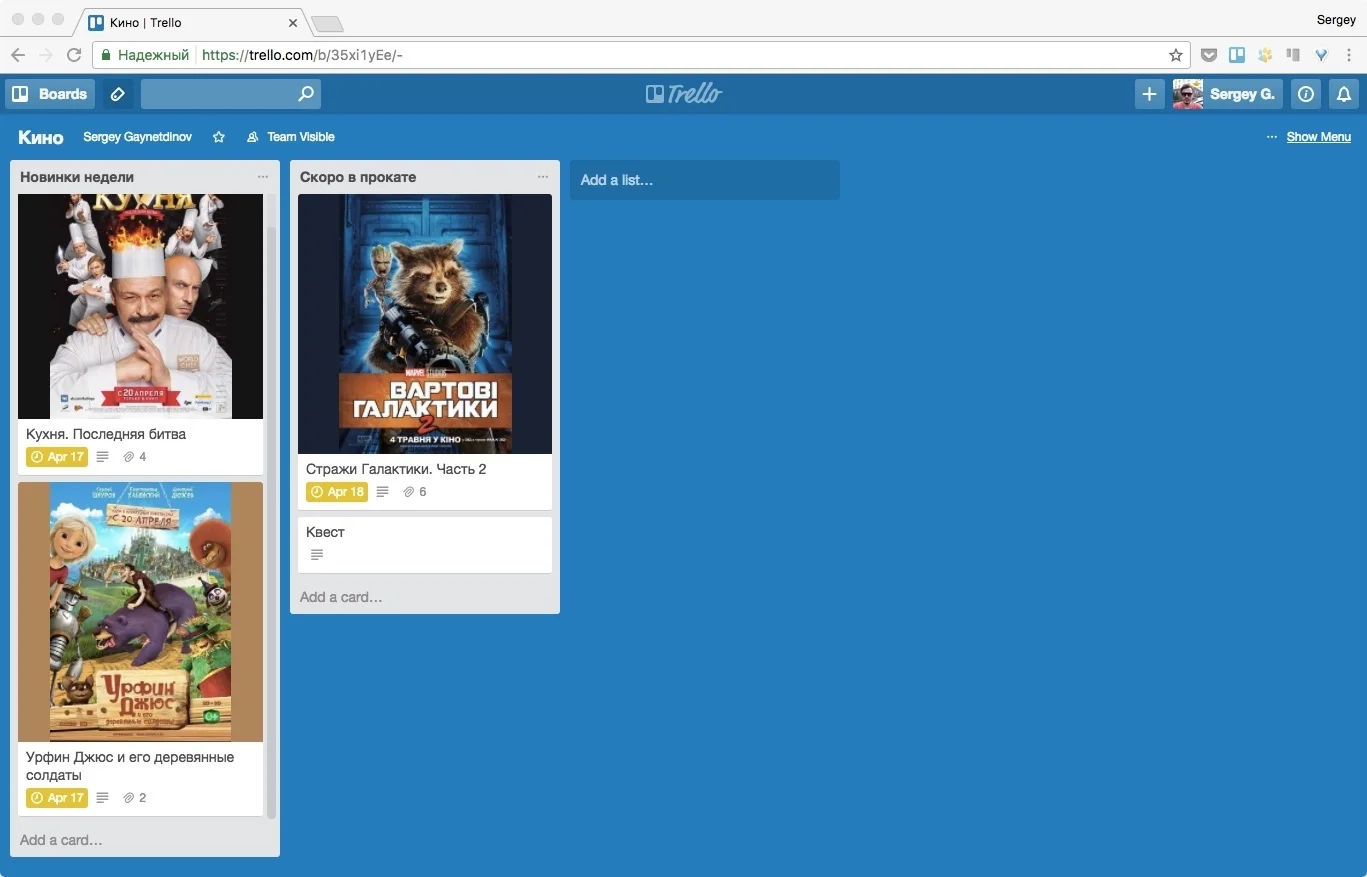Click the Trello logo in the header
This screenshot has width=1367, height=877.
684,94
